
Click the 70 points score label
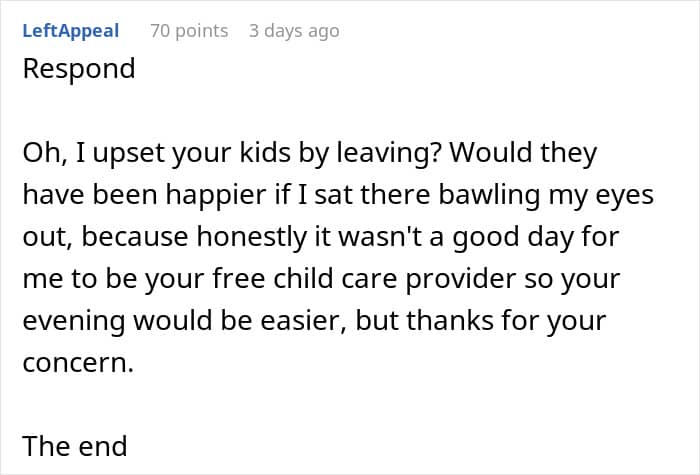[189, 31]
